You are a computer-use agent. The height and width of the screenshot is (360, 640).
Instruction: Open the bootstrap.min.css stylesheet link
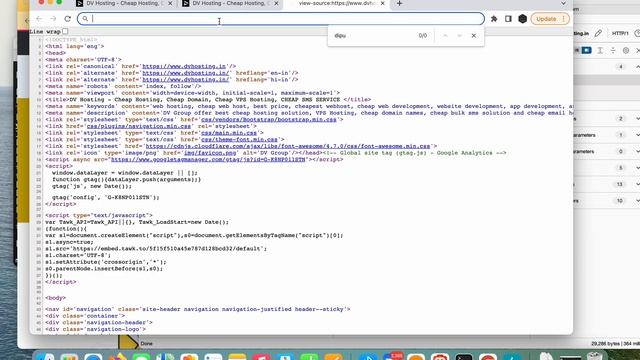tap(269, 120)
